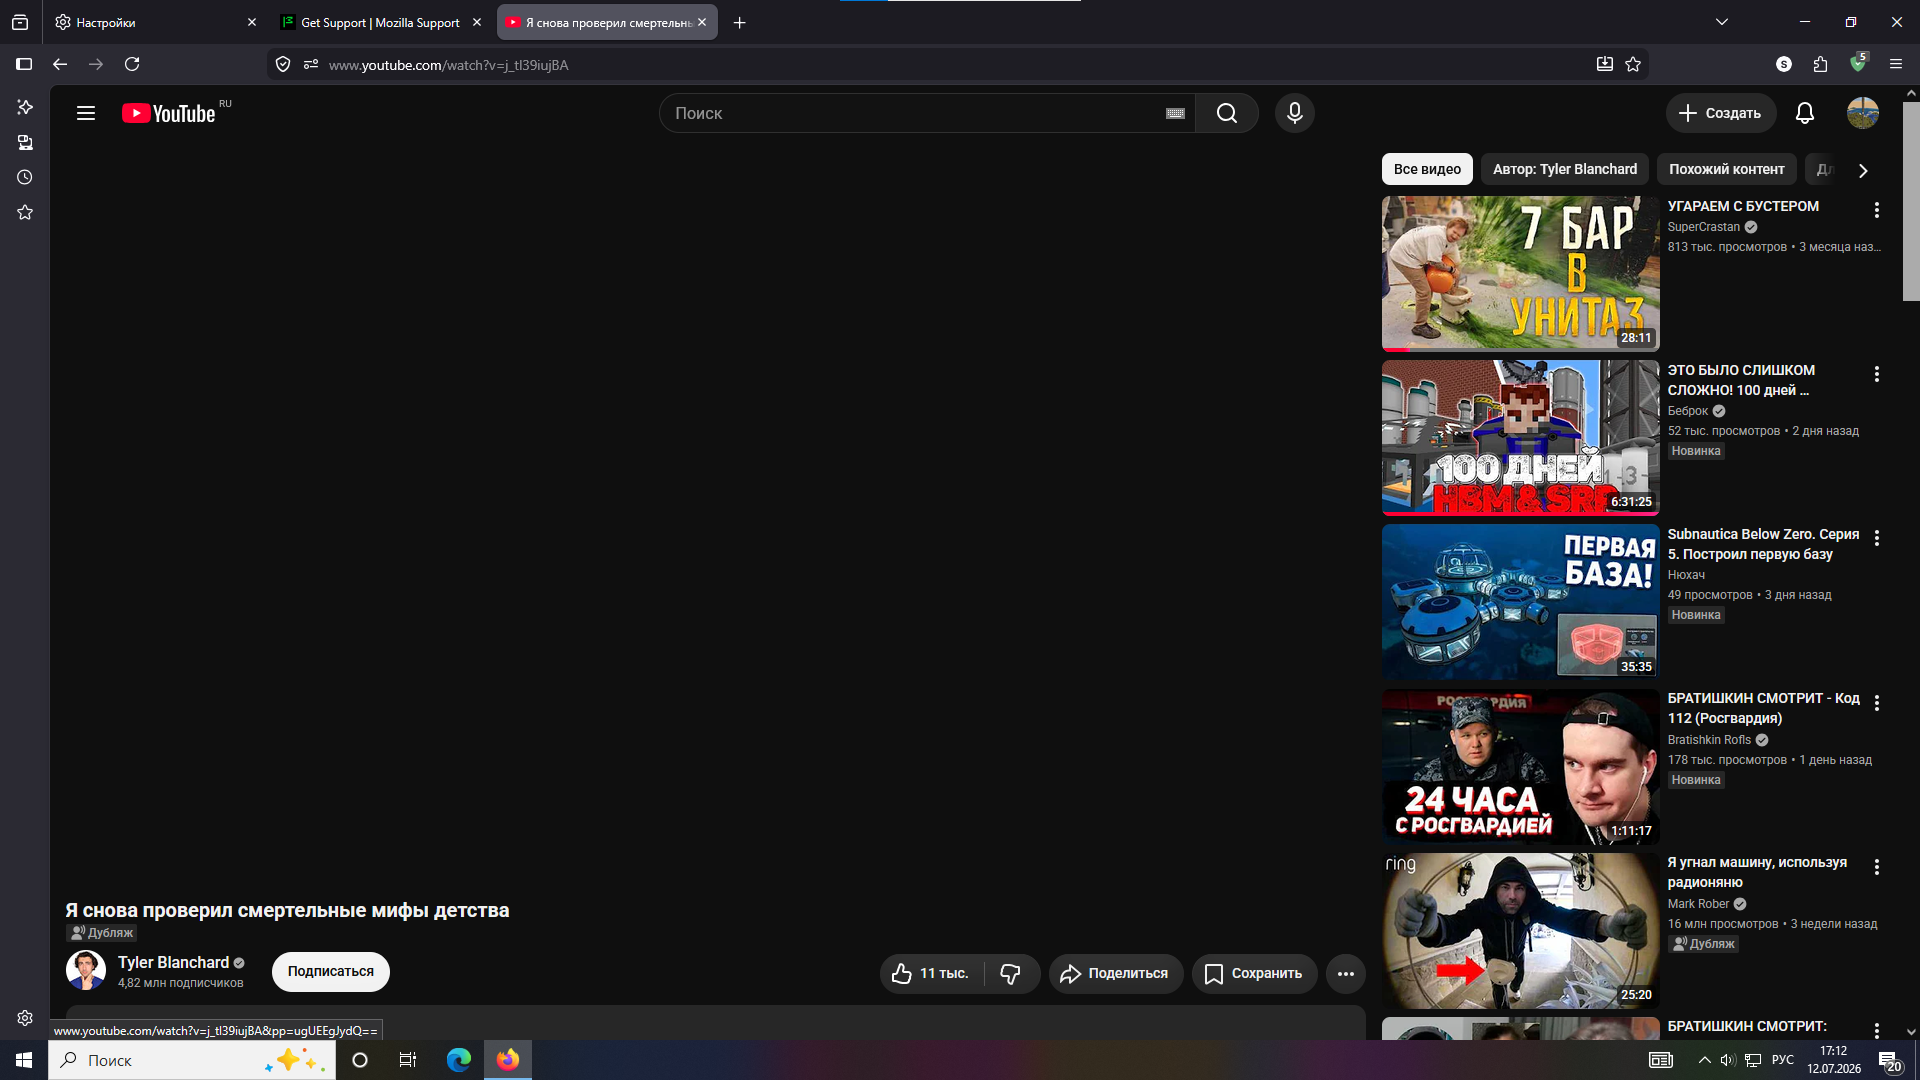Open Tyler Blanchard channel avatar

86,970
